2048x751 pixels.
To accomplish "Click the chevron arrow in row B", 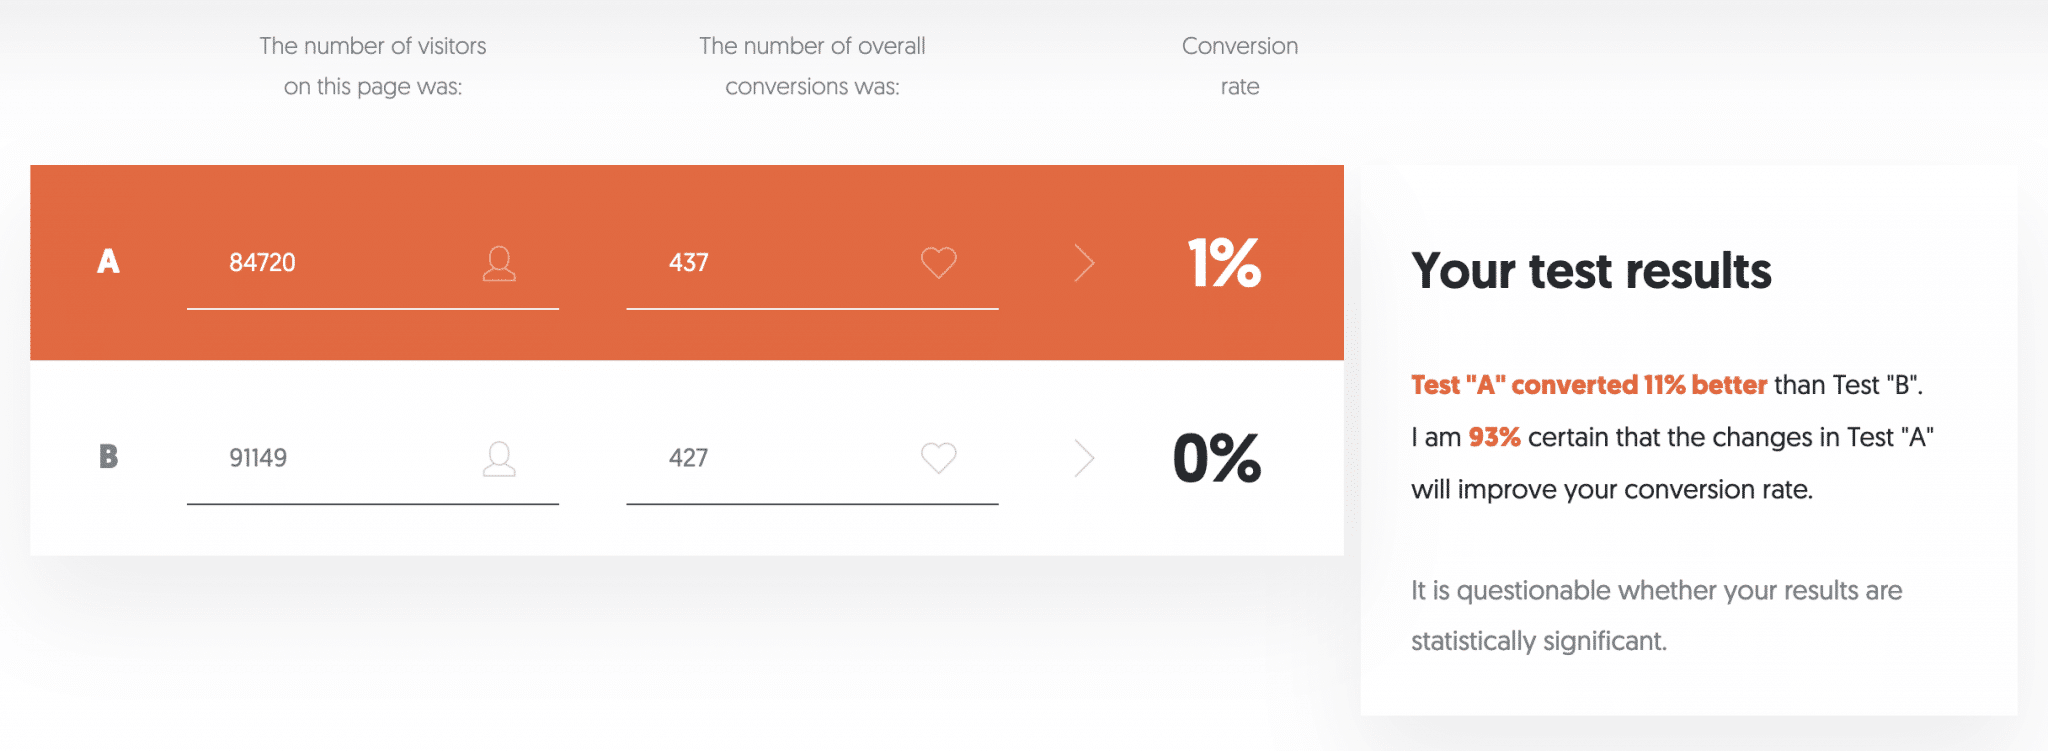I will 1084,458.
